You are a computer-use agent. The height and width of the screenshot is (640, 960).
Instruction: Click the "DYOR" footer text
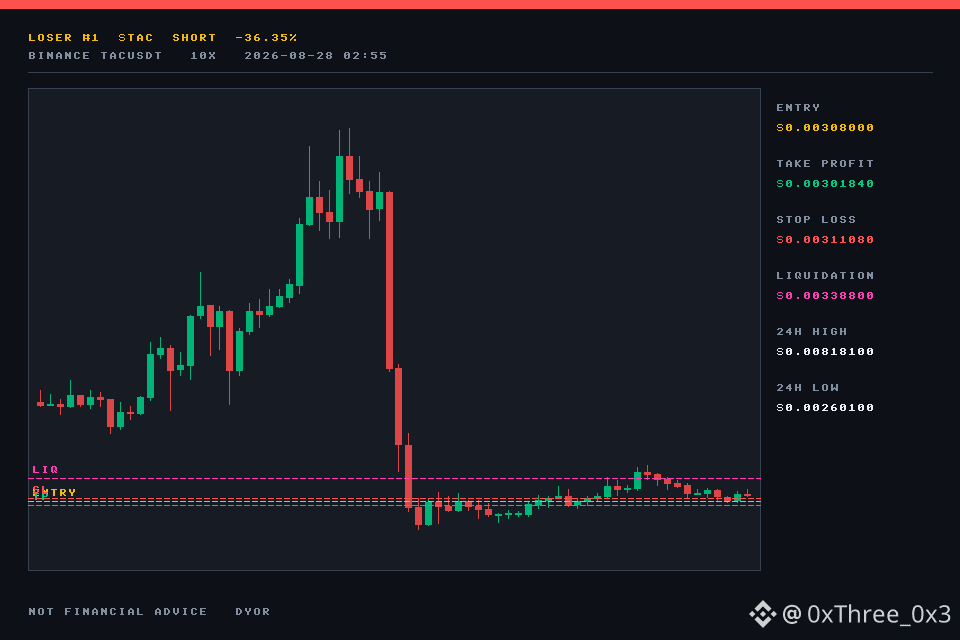pos(253,611)
